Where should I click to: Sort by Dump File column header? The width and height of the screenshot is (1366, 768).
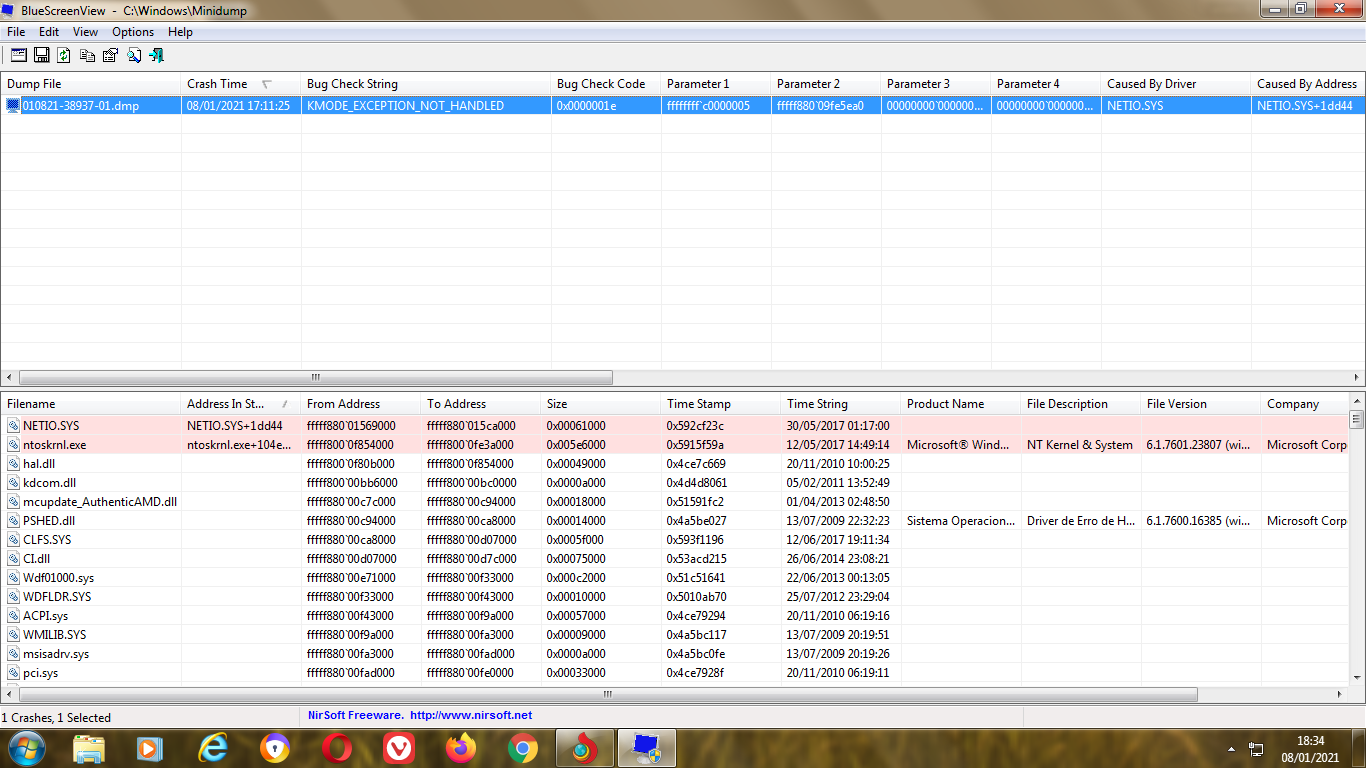(90, 84)
